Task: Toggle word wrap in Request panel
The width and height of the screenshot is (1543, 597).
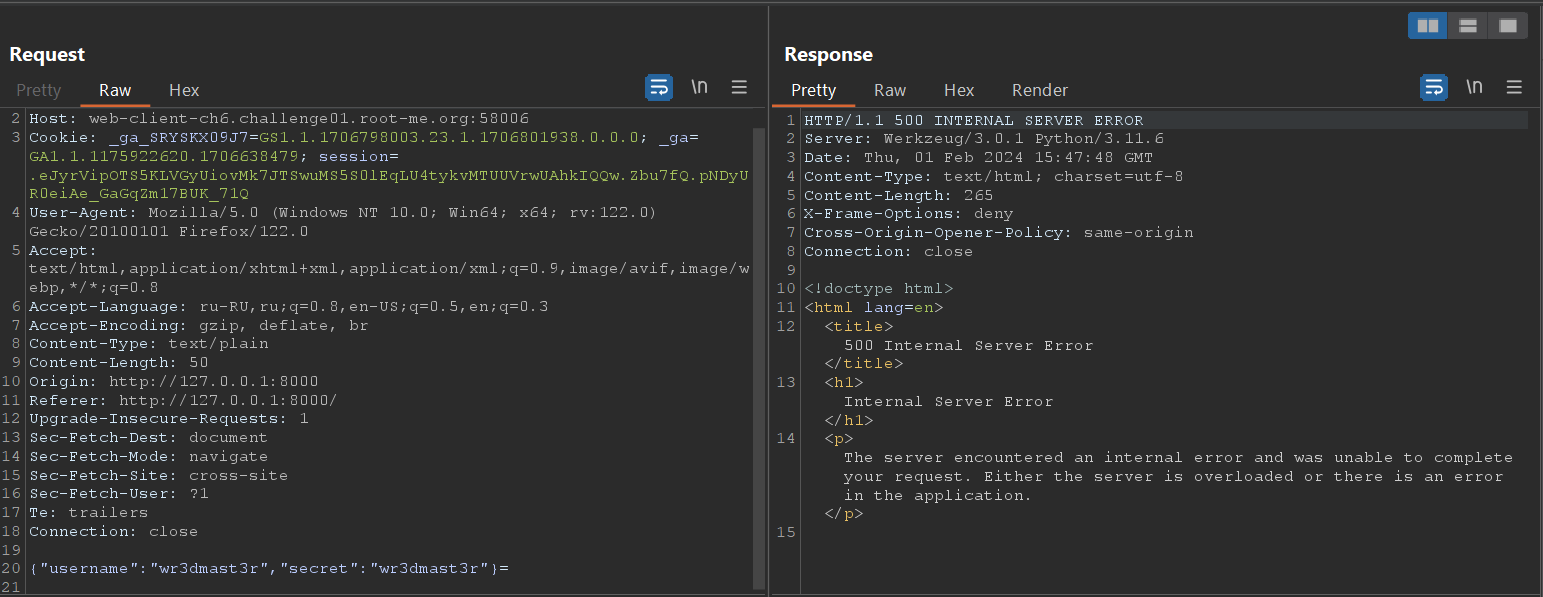Action: [659, 88]
